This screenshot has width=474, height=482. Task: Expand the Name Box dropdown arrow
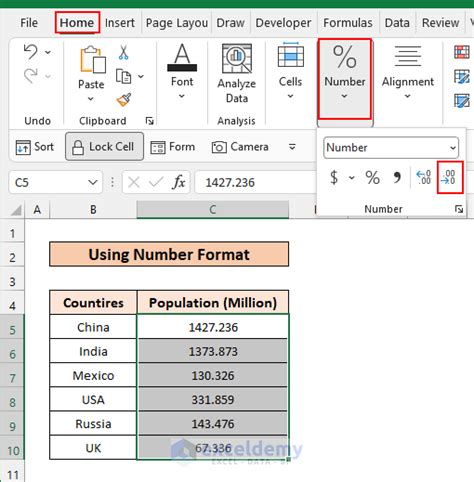(x=93, y=182)
